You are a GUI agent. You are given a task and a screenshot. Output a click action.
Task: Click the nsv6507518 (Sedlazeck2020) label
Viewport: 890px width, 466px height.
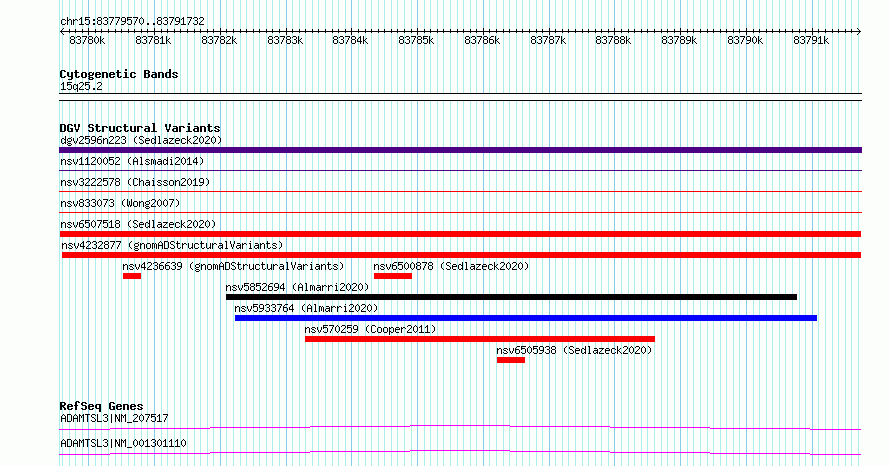tap(138, 224)
